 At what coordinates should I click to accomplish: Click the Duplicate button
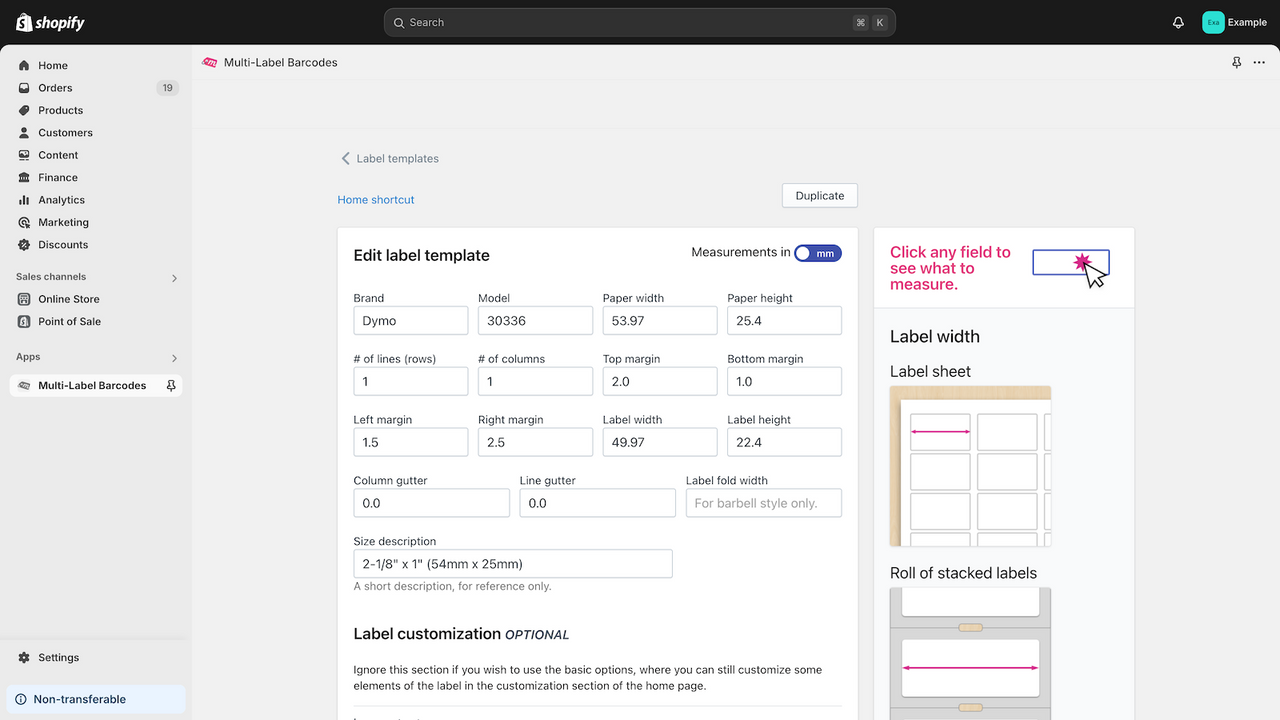tap(820, 196)
